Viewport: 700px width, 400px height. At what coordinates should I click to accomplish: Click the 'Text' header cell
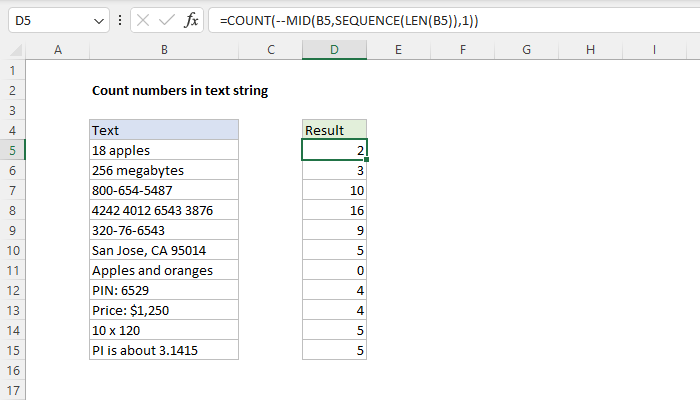[163, 130]
